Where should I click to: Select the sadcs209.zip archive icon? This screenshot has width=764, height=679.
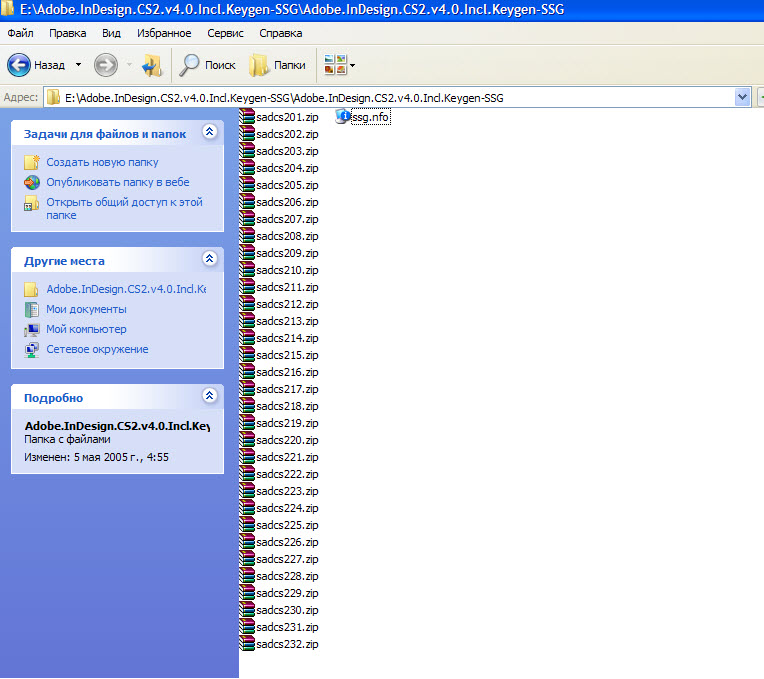247,253
